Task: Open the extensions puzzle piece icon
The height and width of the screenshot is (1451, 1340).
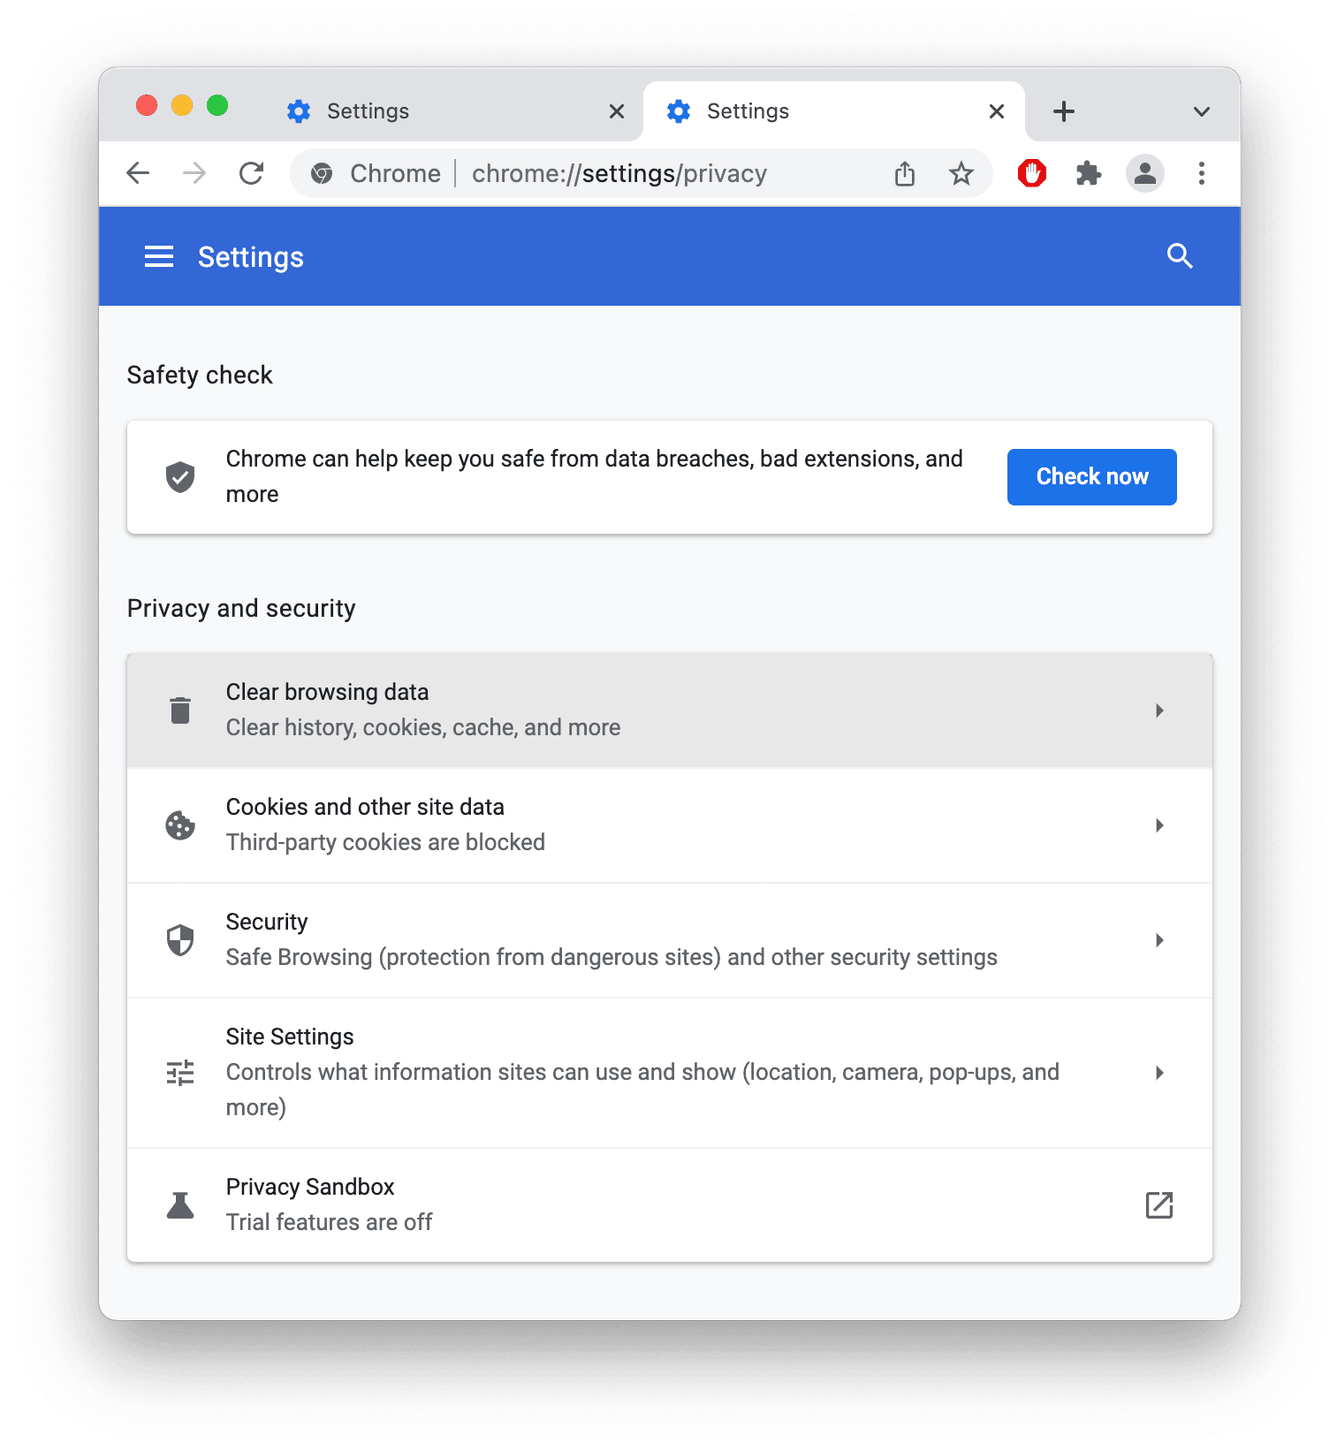Action: 1088,173
